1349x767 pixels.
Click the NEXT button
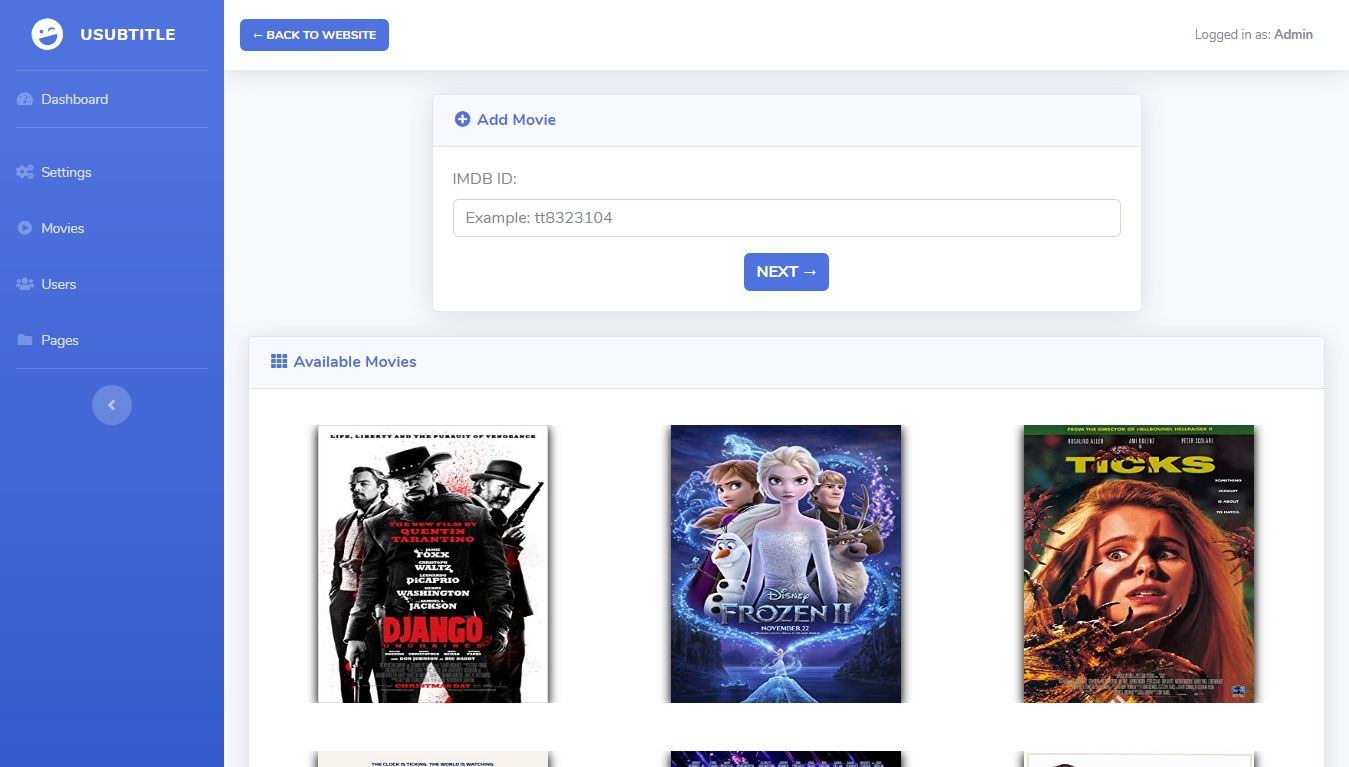click(x=786, y=272)
